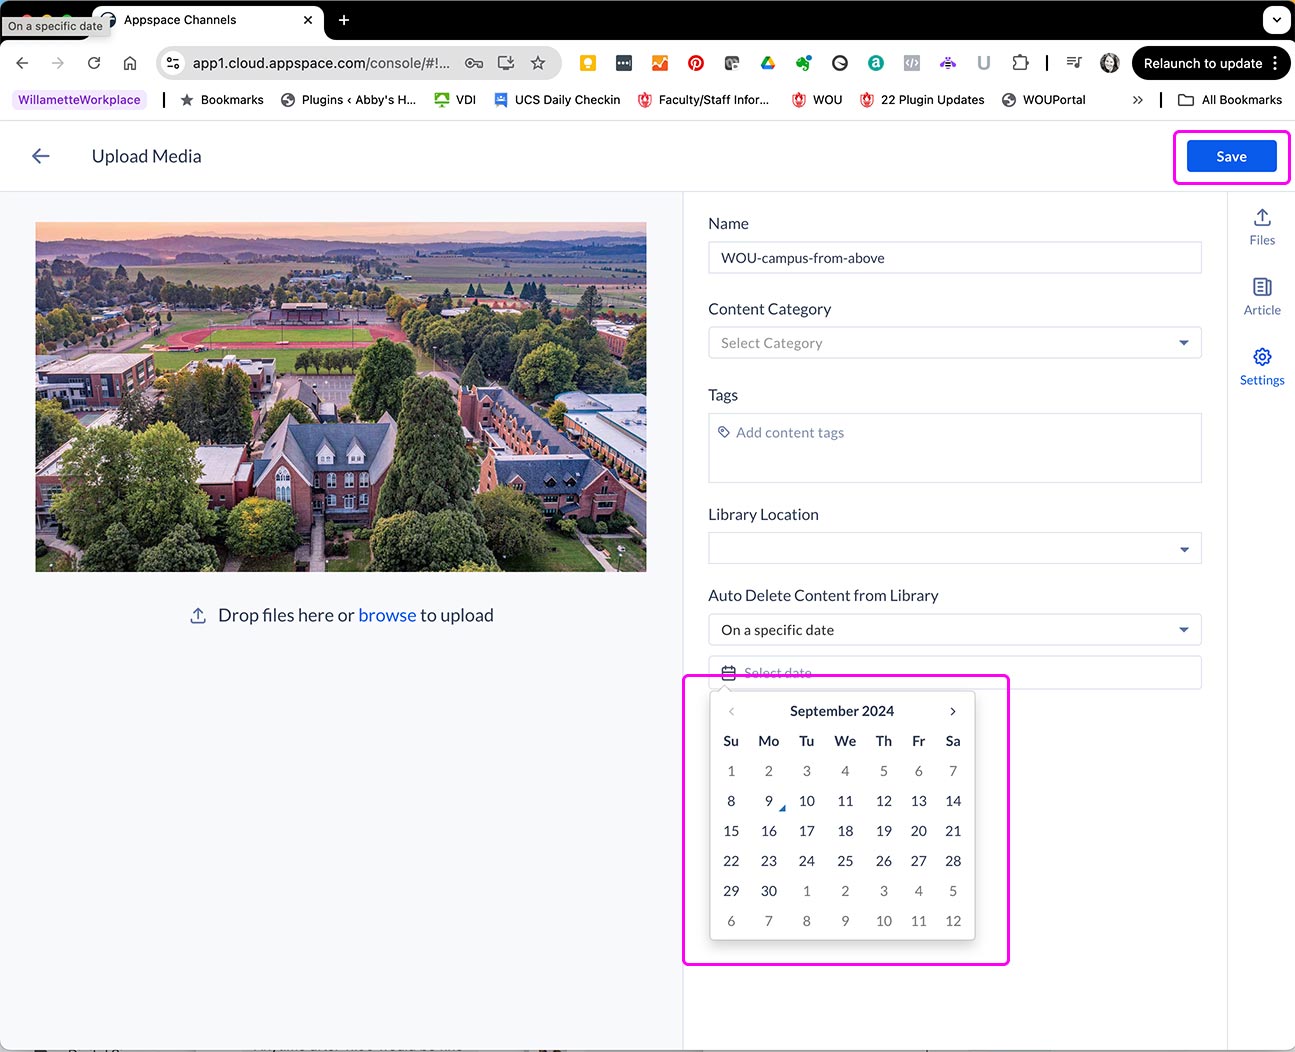Click the Add content tags field
Screen dimensions: 1295x1052
[x=954, y=448]
